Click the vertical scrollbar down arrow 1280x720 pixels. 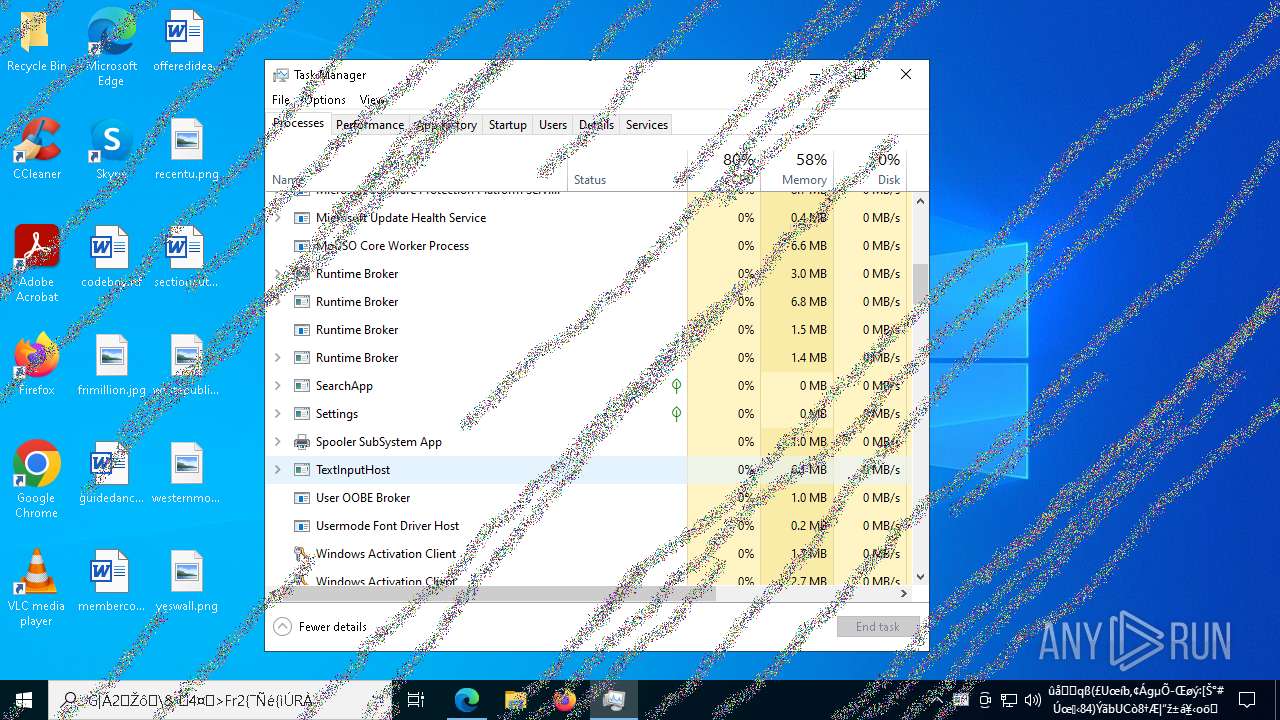[920, 577]
